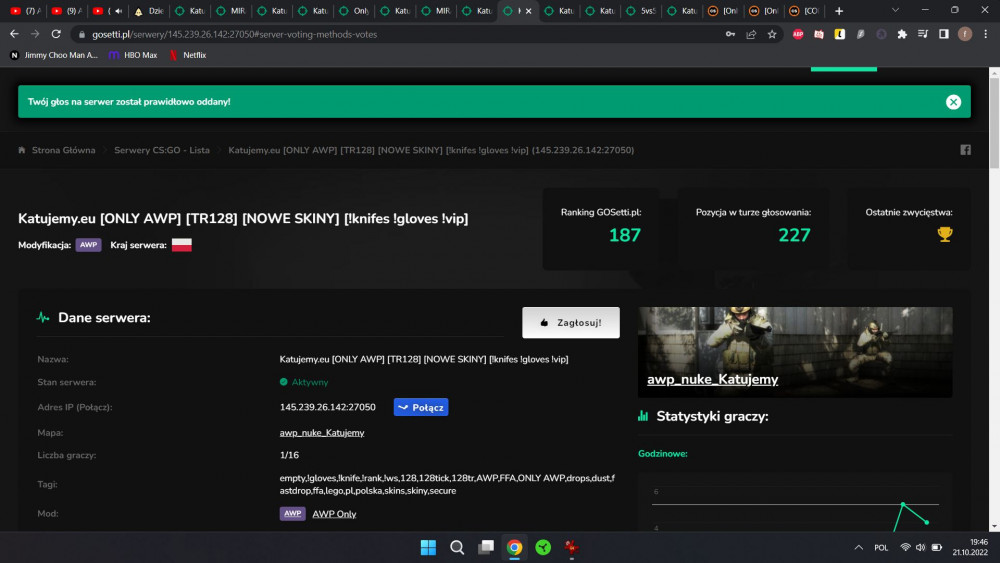The height and width of the screenshot is (563, 1000).
Task: Click the trophy icon under Ostatnie zwycięstwa
Action: click(945, 235)
